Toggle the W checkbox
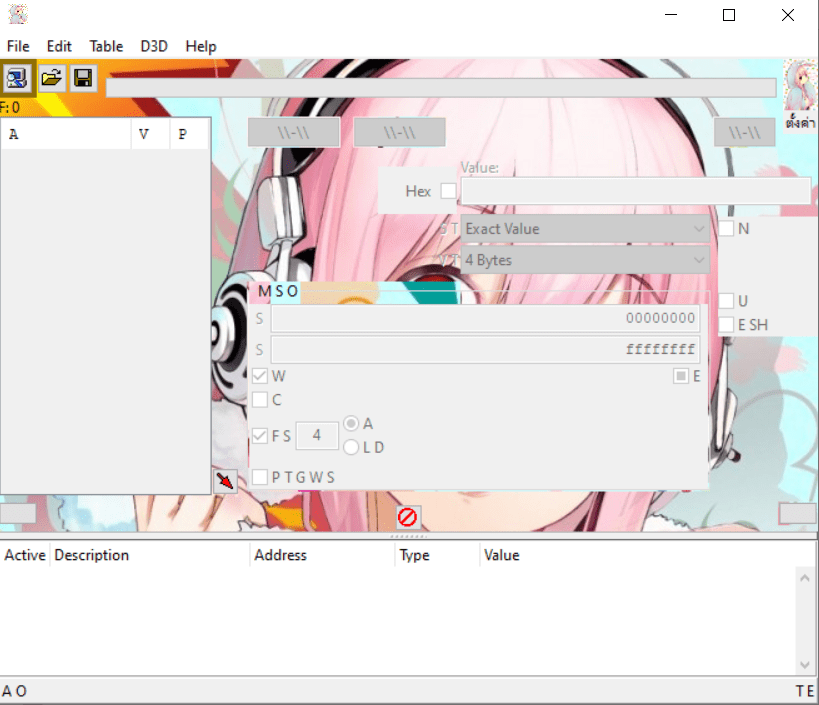The image size is (819, 705). click(260, 376)
